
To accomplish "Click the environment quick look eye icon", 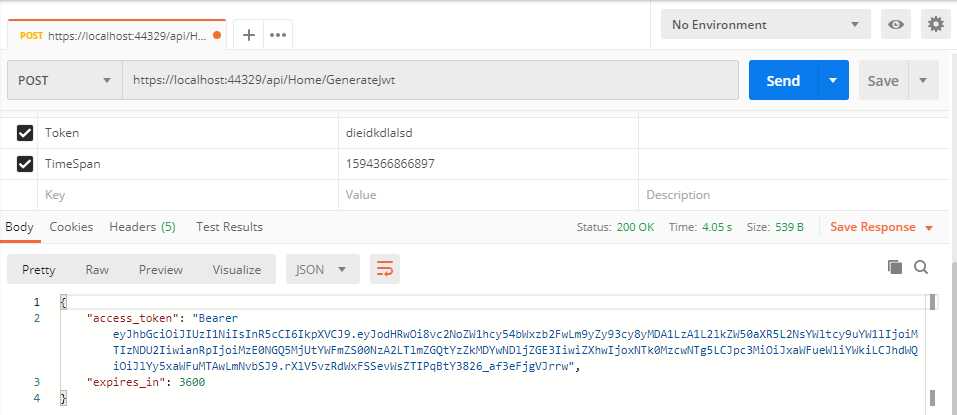I will 896,25.
